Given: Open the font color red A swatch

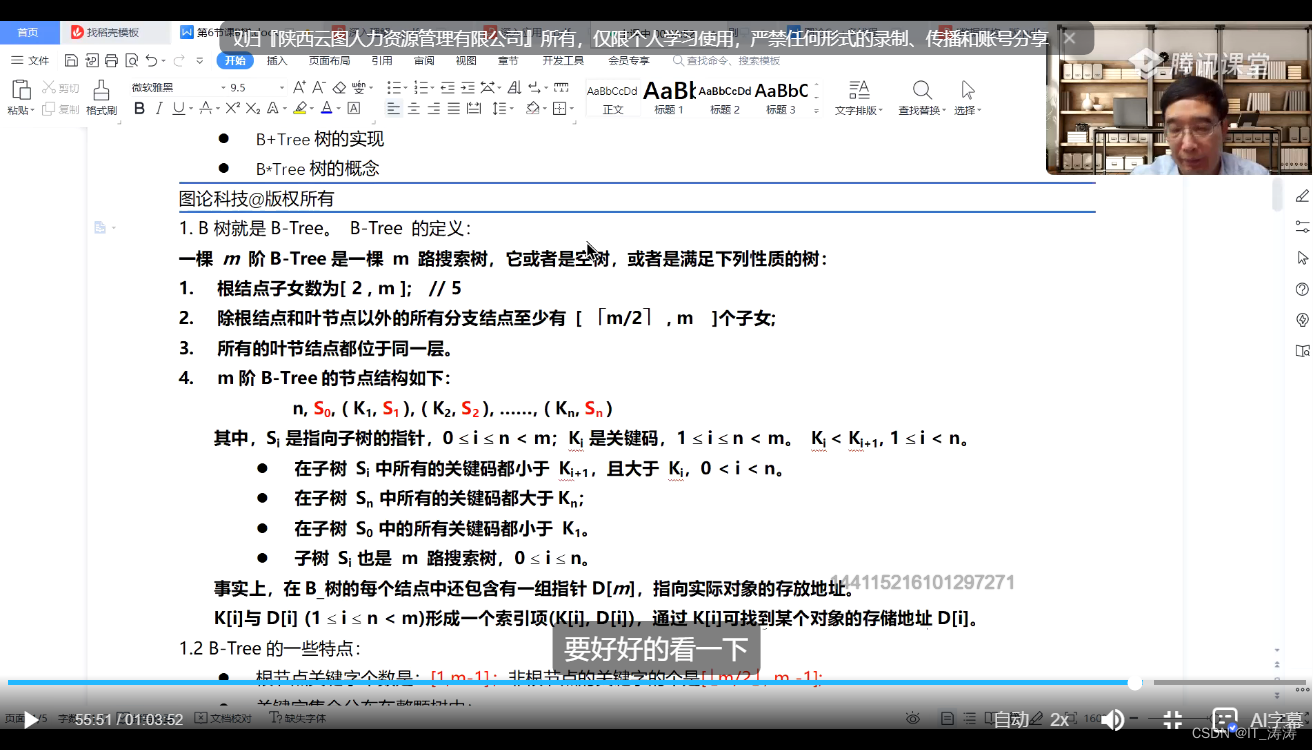Looking at the screenshot, I should pos(326,108).
